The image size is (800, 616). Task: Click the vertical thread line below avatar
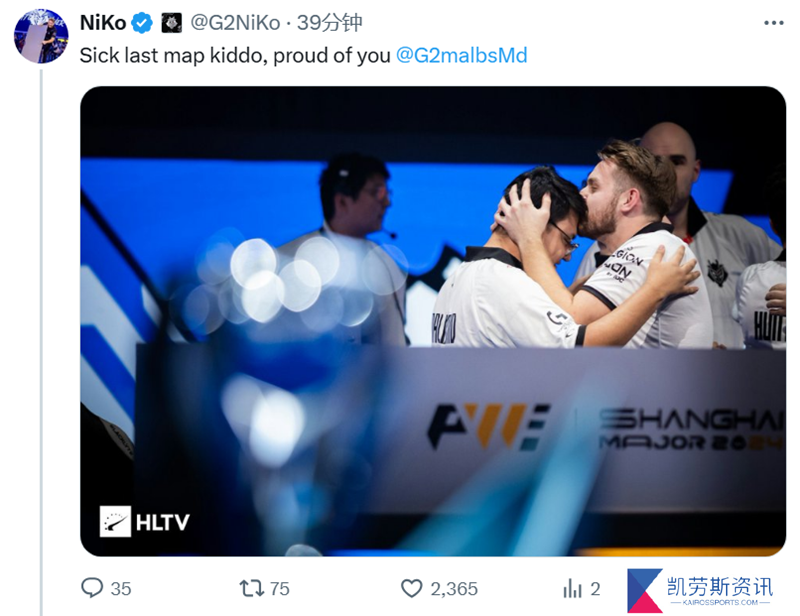pos(41,342)
